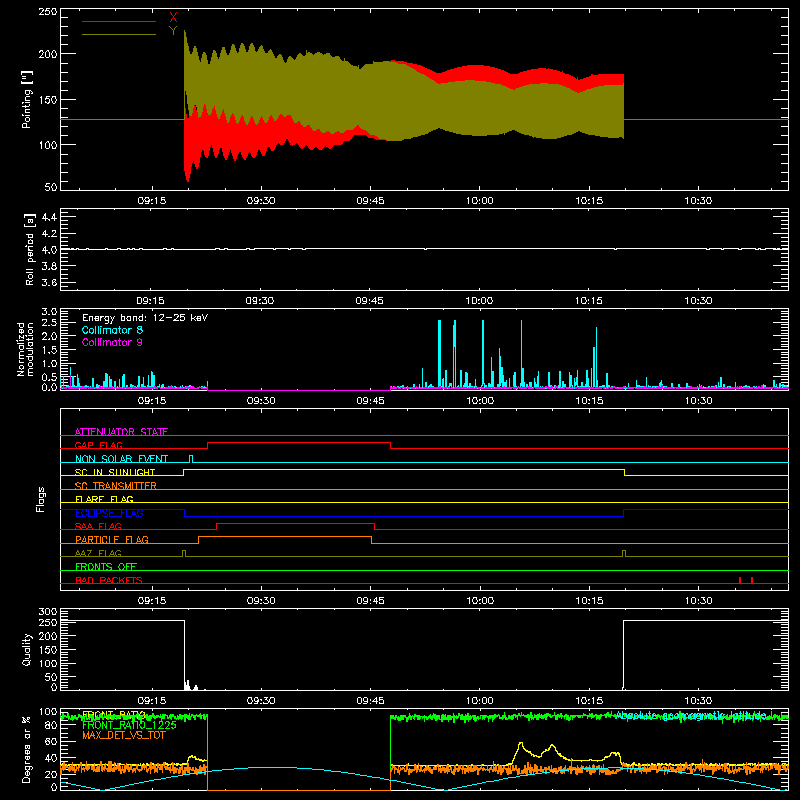This screenshot has height=800, width=800.
Task: Click the 'Degrees or %' axis title
Action: pos(26,749)
